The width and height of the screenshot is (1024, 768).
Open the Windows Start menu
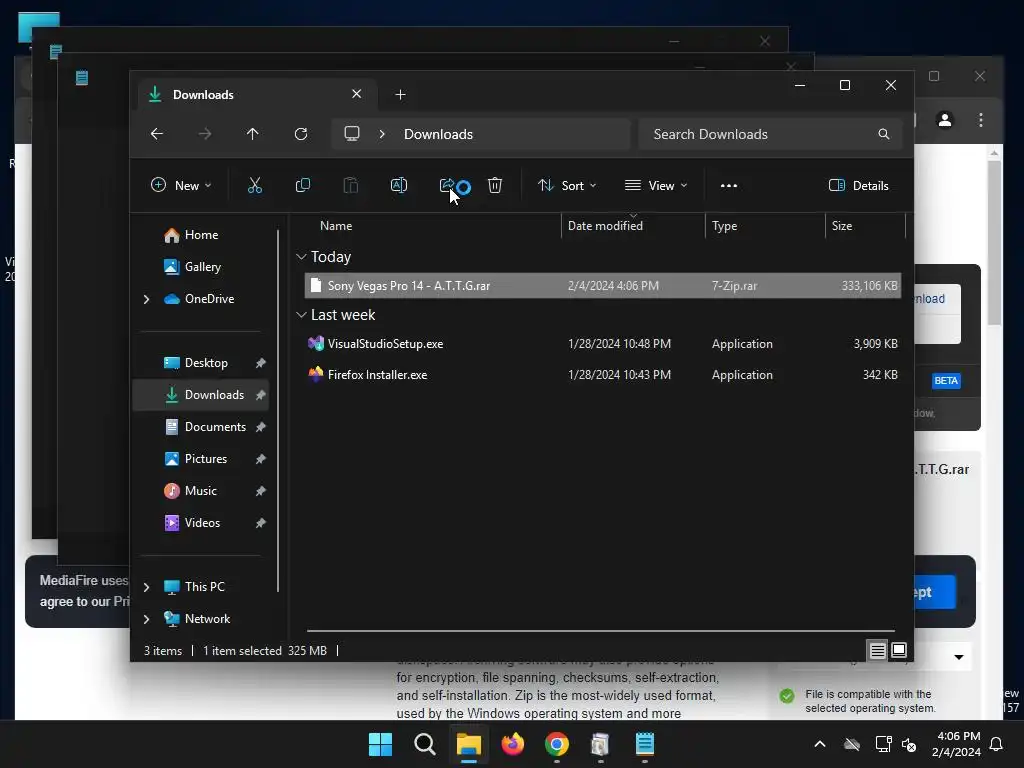click(380, 744)
